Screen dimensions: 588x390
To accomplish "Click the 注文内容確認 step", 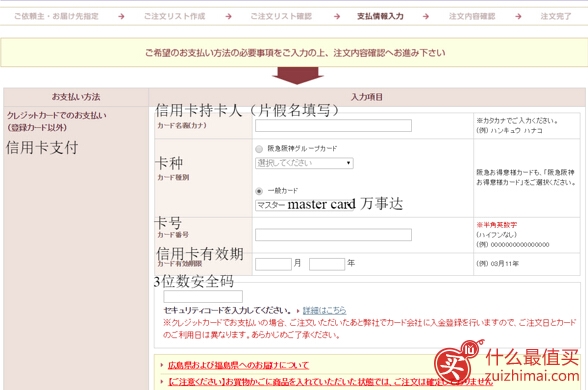I will pyautogui.click(x=472, y=16).
